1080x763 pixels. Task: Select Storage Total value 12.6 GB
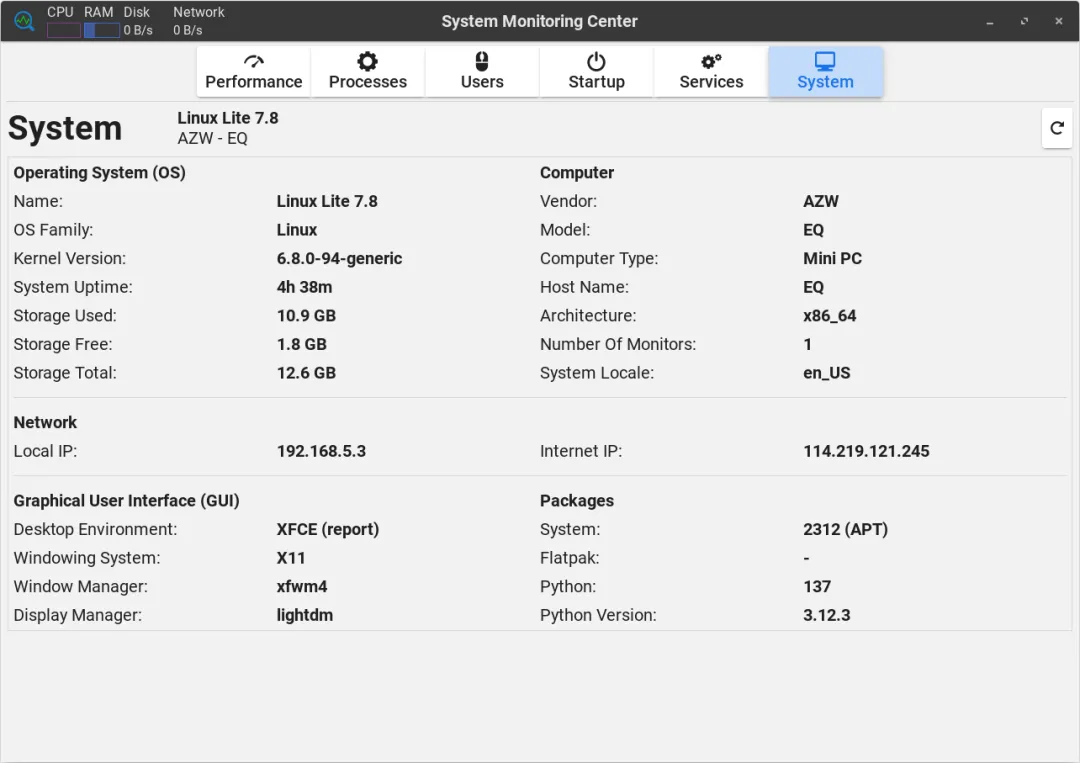[x=307, y=373]
